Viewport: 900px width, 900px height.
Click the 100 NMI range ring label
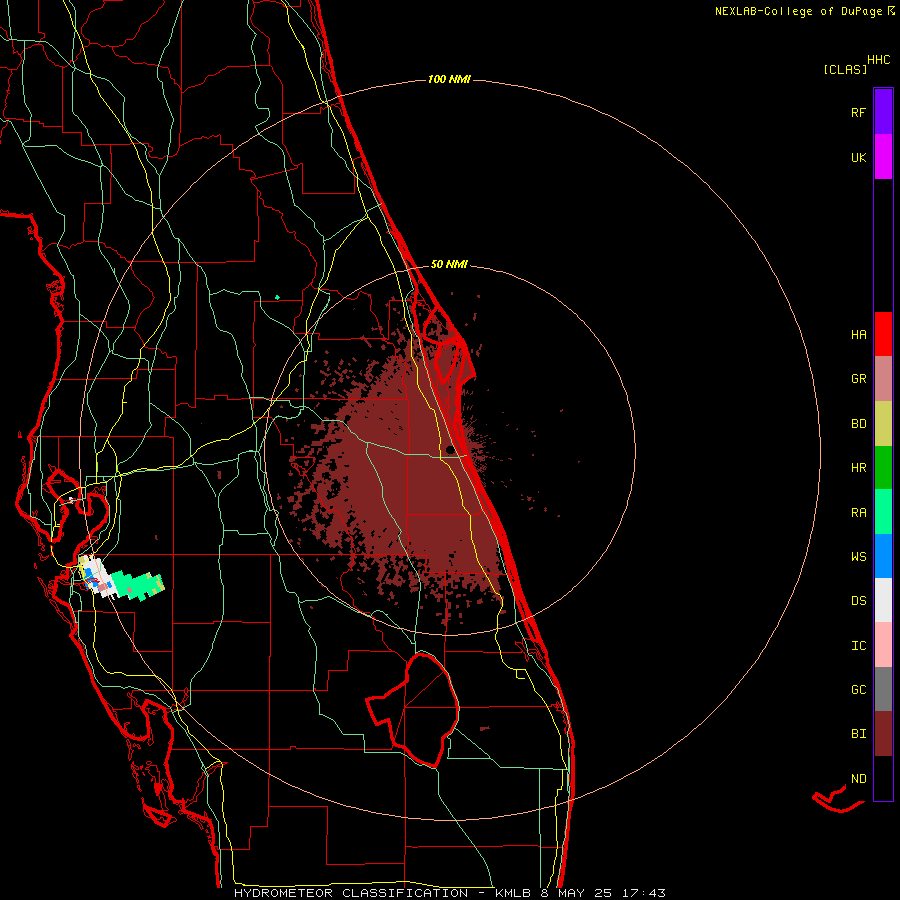[x=449, y=79]
